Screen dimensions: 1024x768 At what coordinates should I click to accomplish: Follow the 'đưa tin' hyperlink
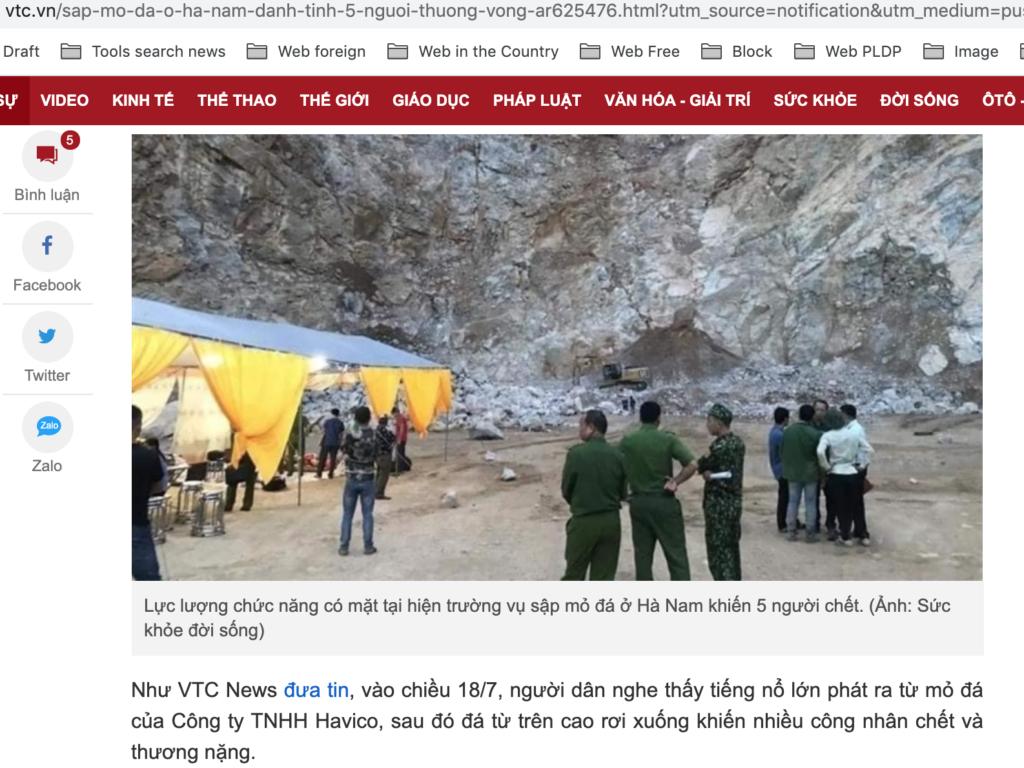click(x=316, y=690)
